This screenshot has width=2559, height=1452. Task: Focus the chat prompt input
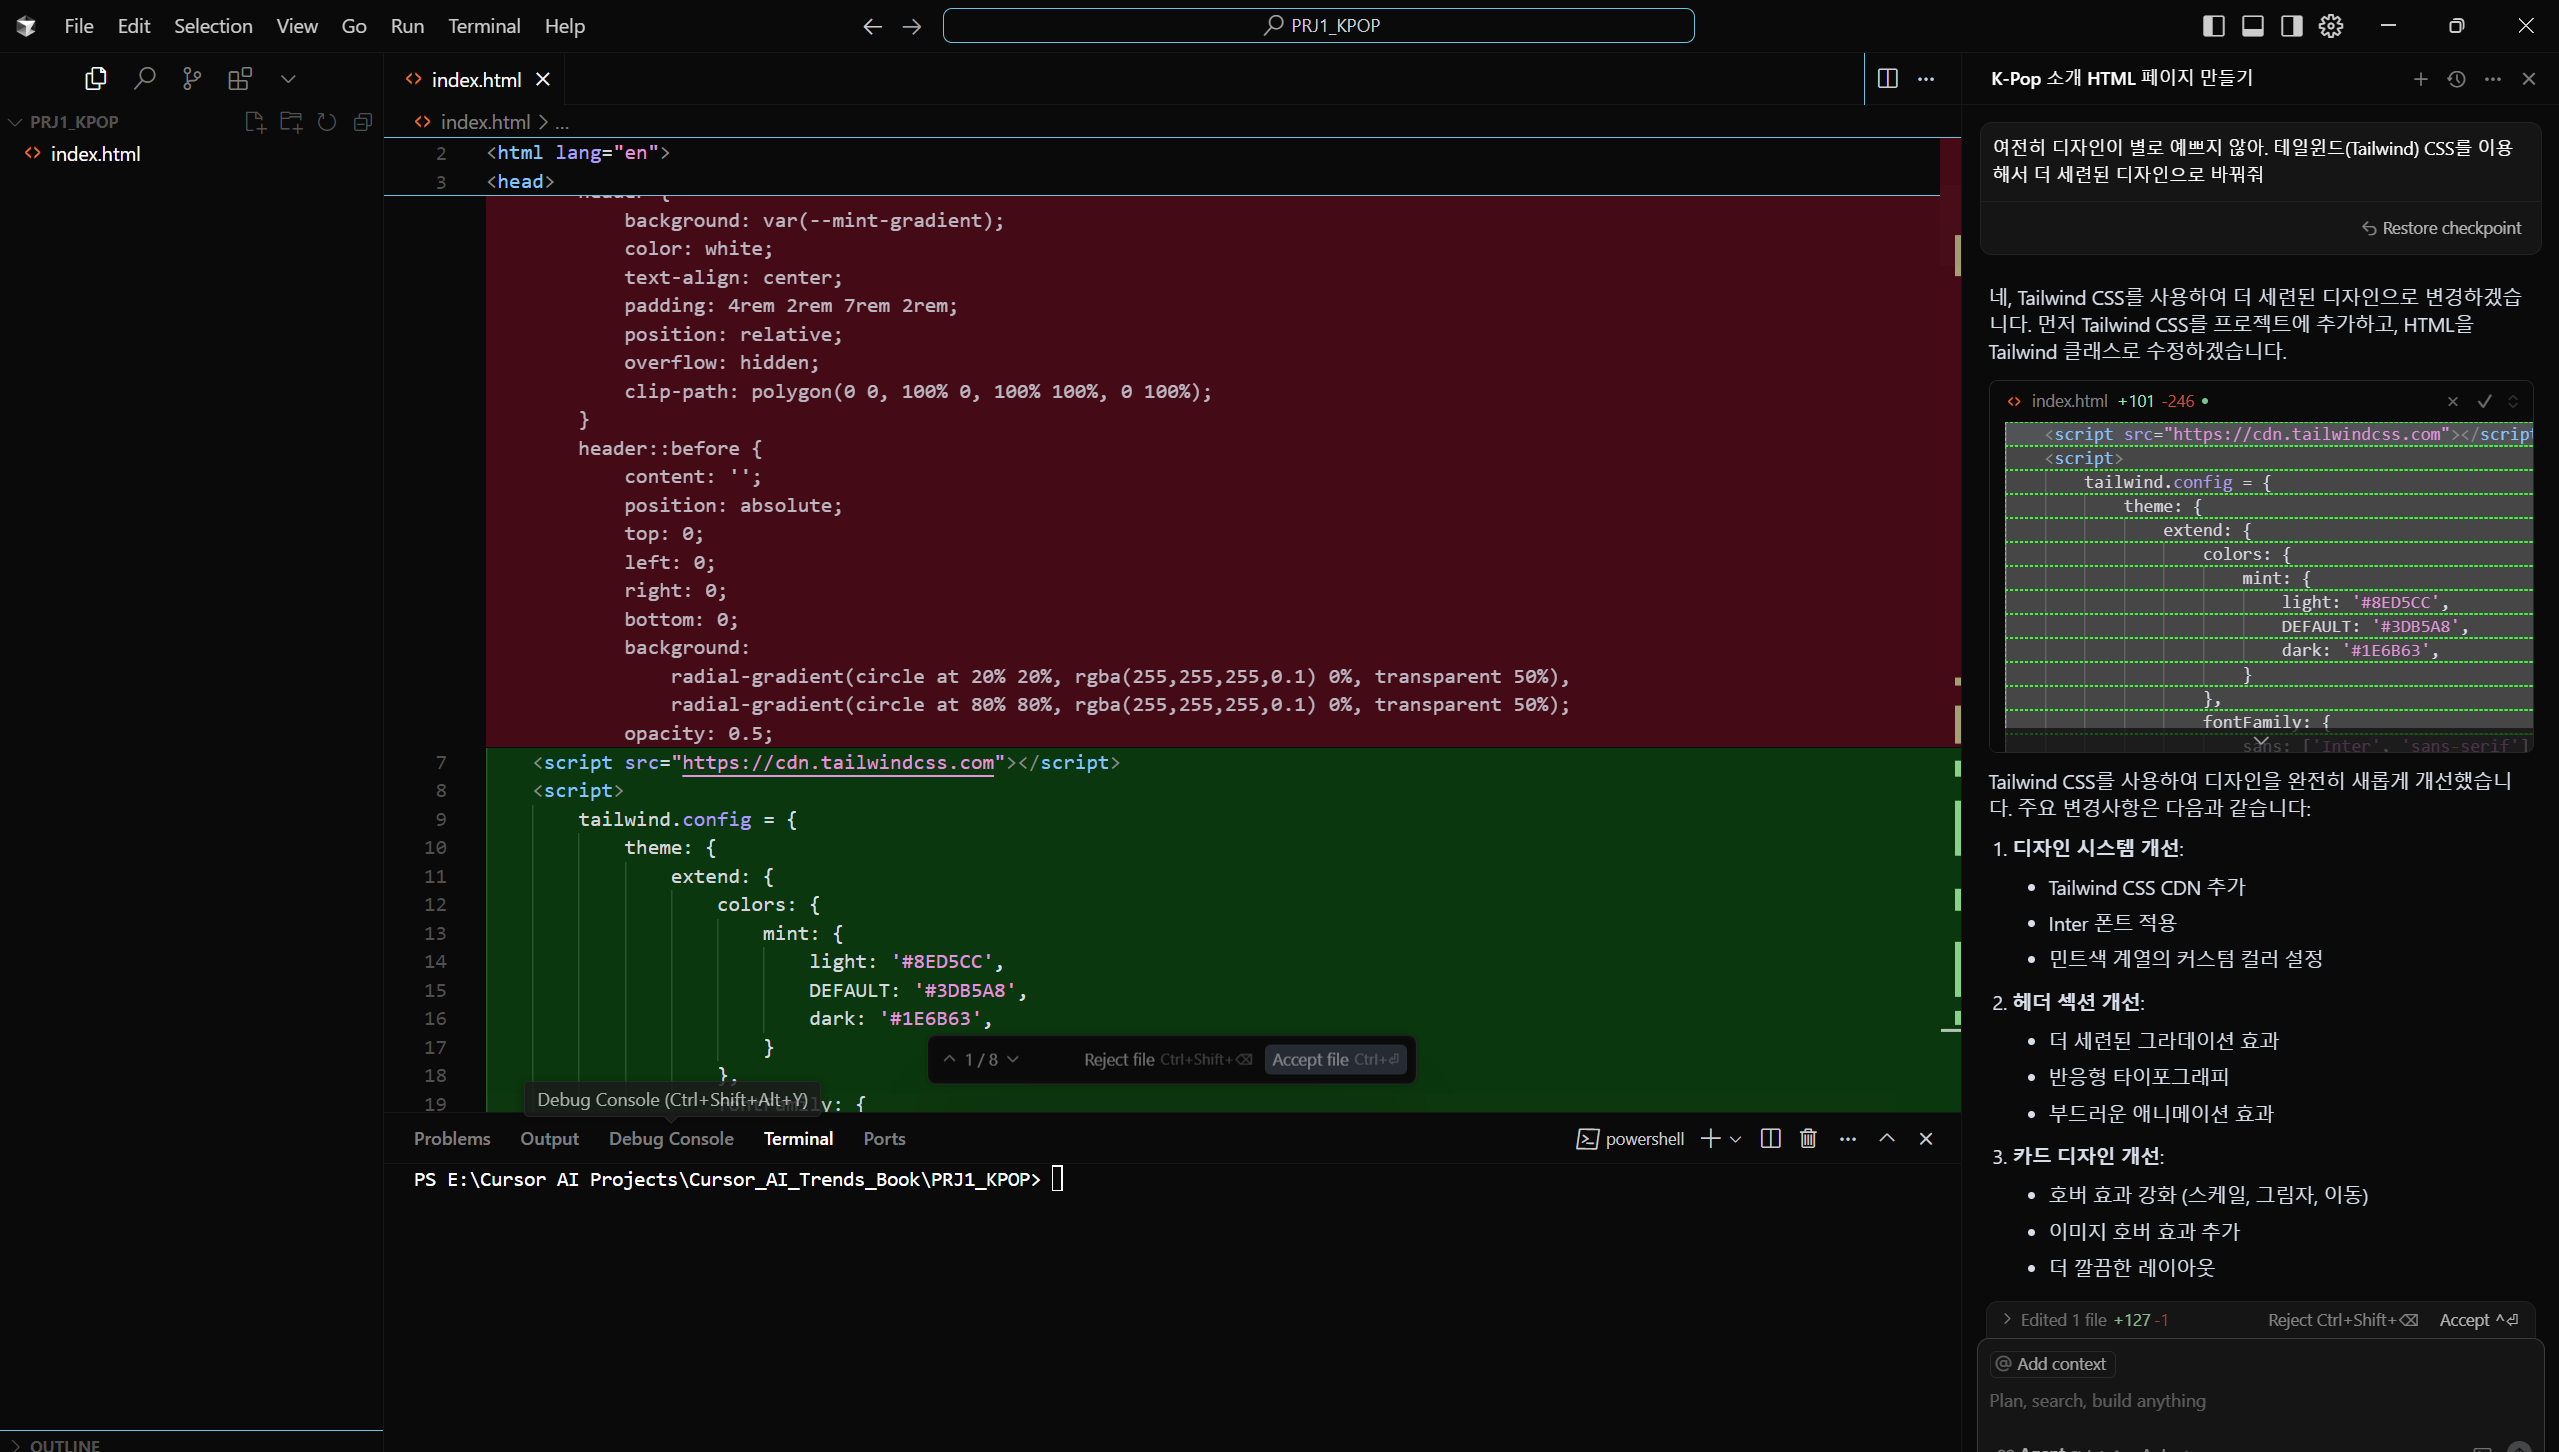(x=2260, y=1401)
